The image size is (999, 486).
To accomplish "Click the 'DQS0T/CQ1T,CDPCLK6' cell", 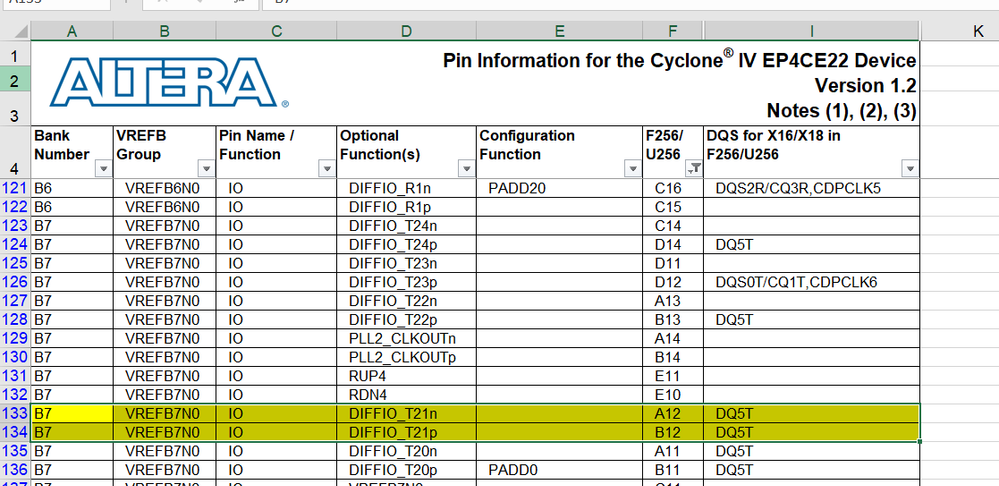I will 812,282.
